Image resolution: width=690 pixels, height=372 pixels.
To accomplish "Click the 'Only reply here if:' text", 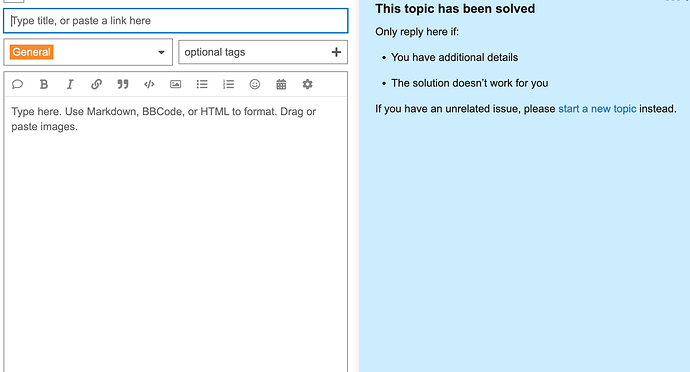I will (x=417, y=32).
